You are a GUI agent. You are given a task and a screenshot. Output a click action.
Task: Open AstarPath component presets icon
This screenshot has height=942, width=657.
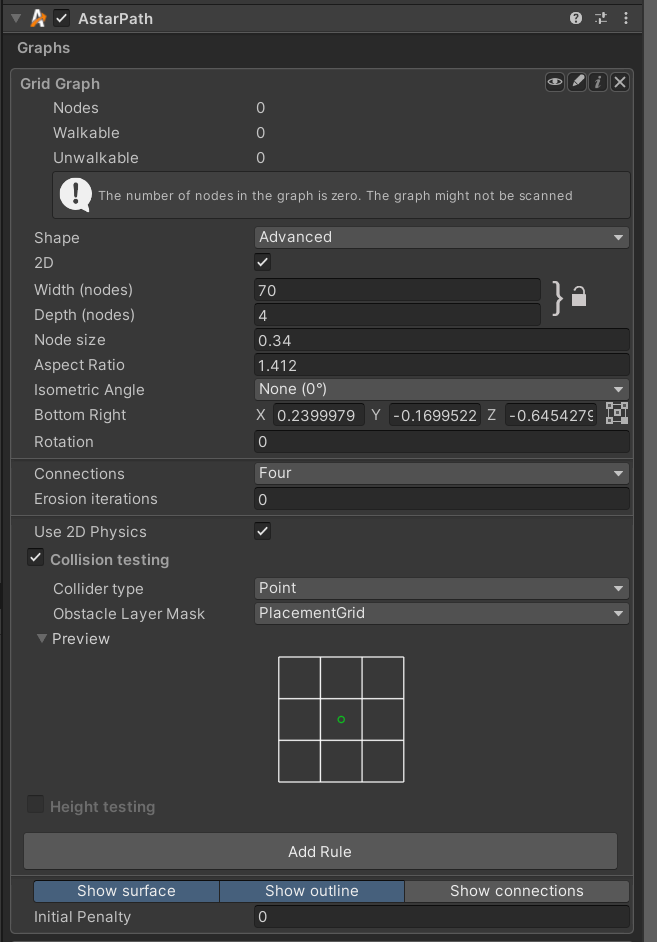coord(601,18)
